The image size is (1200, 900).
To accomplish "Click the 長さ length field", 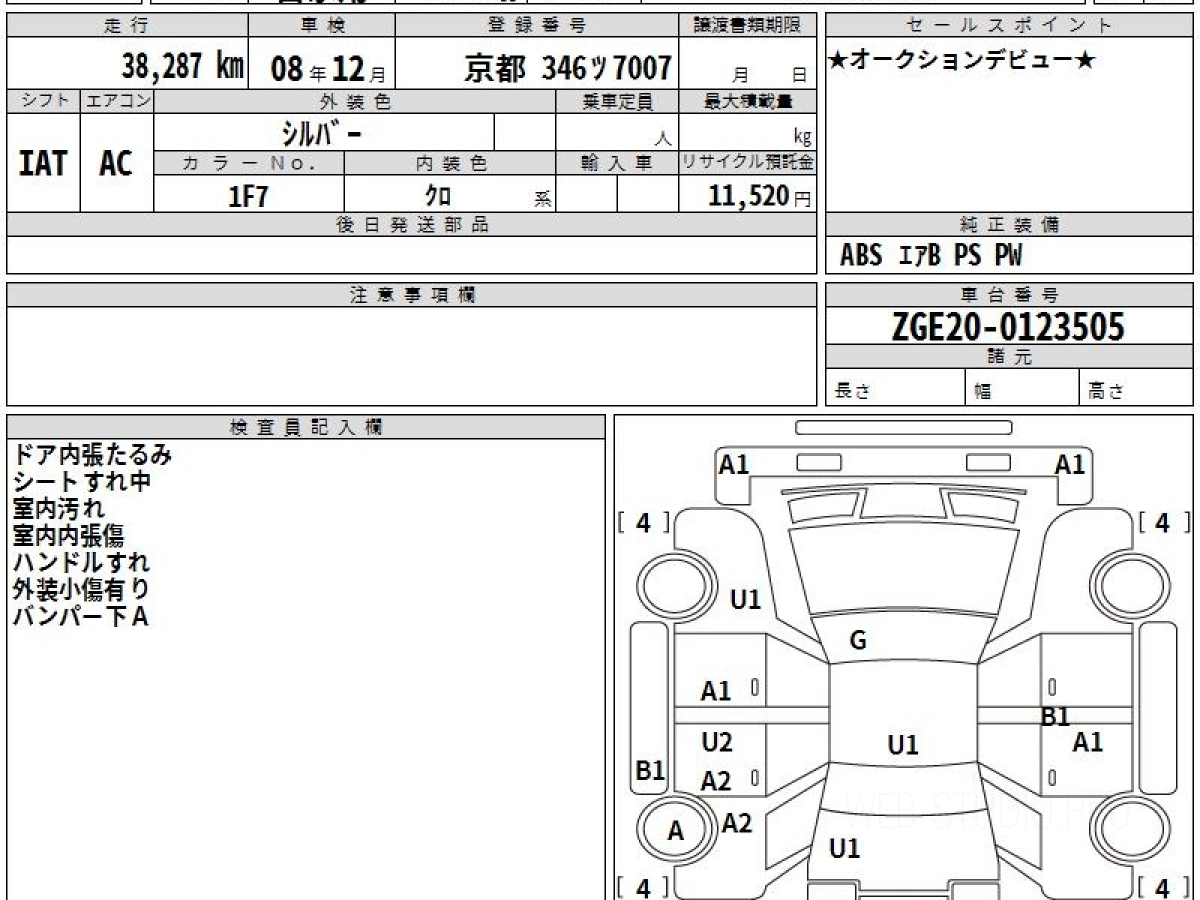I will (895, 389).
